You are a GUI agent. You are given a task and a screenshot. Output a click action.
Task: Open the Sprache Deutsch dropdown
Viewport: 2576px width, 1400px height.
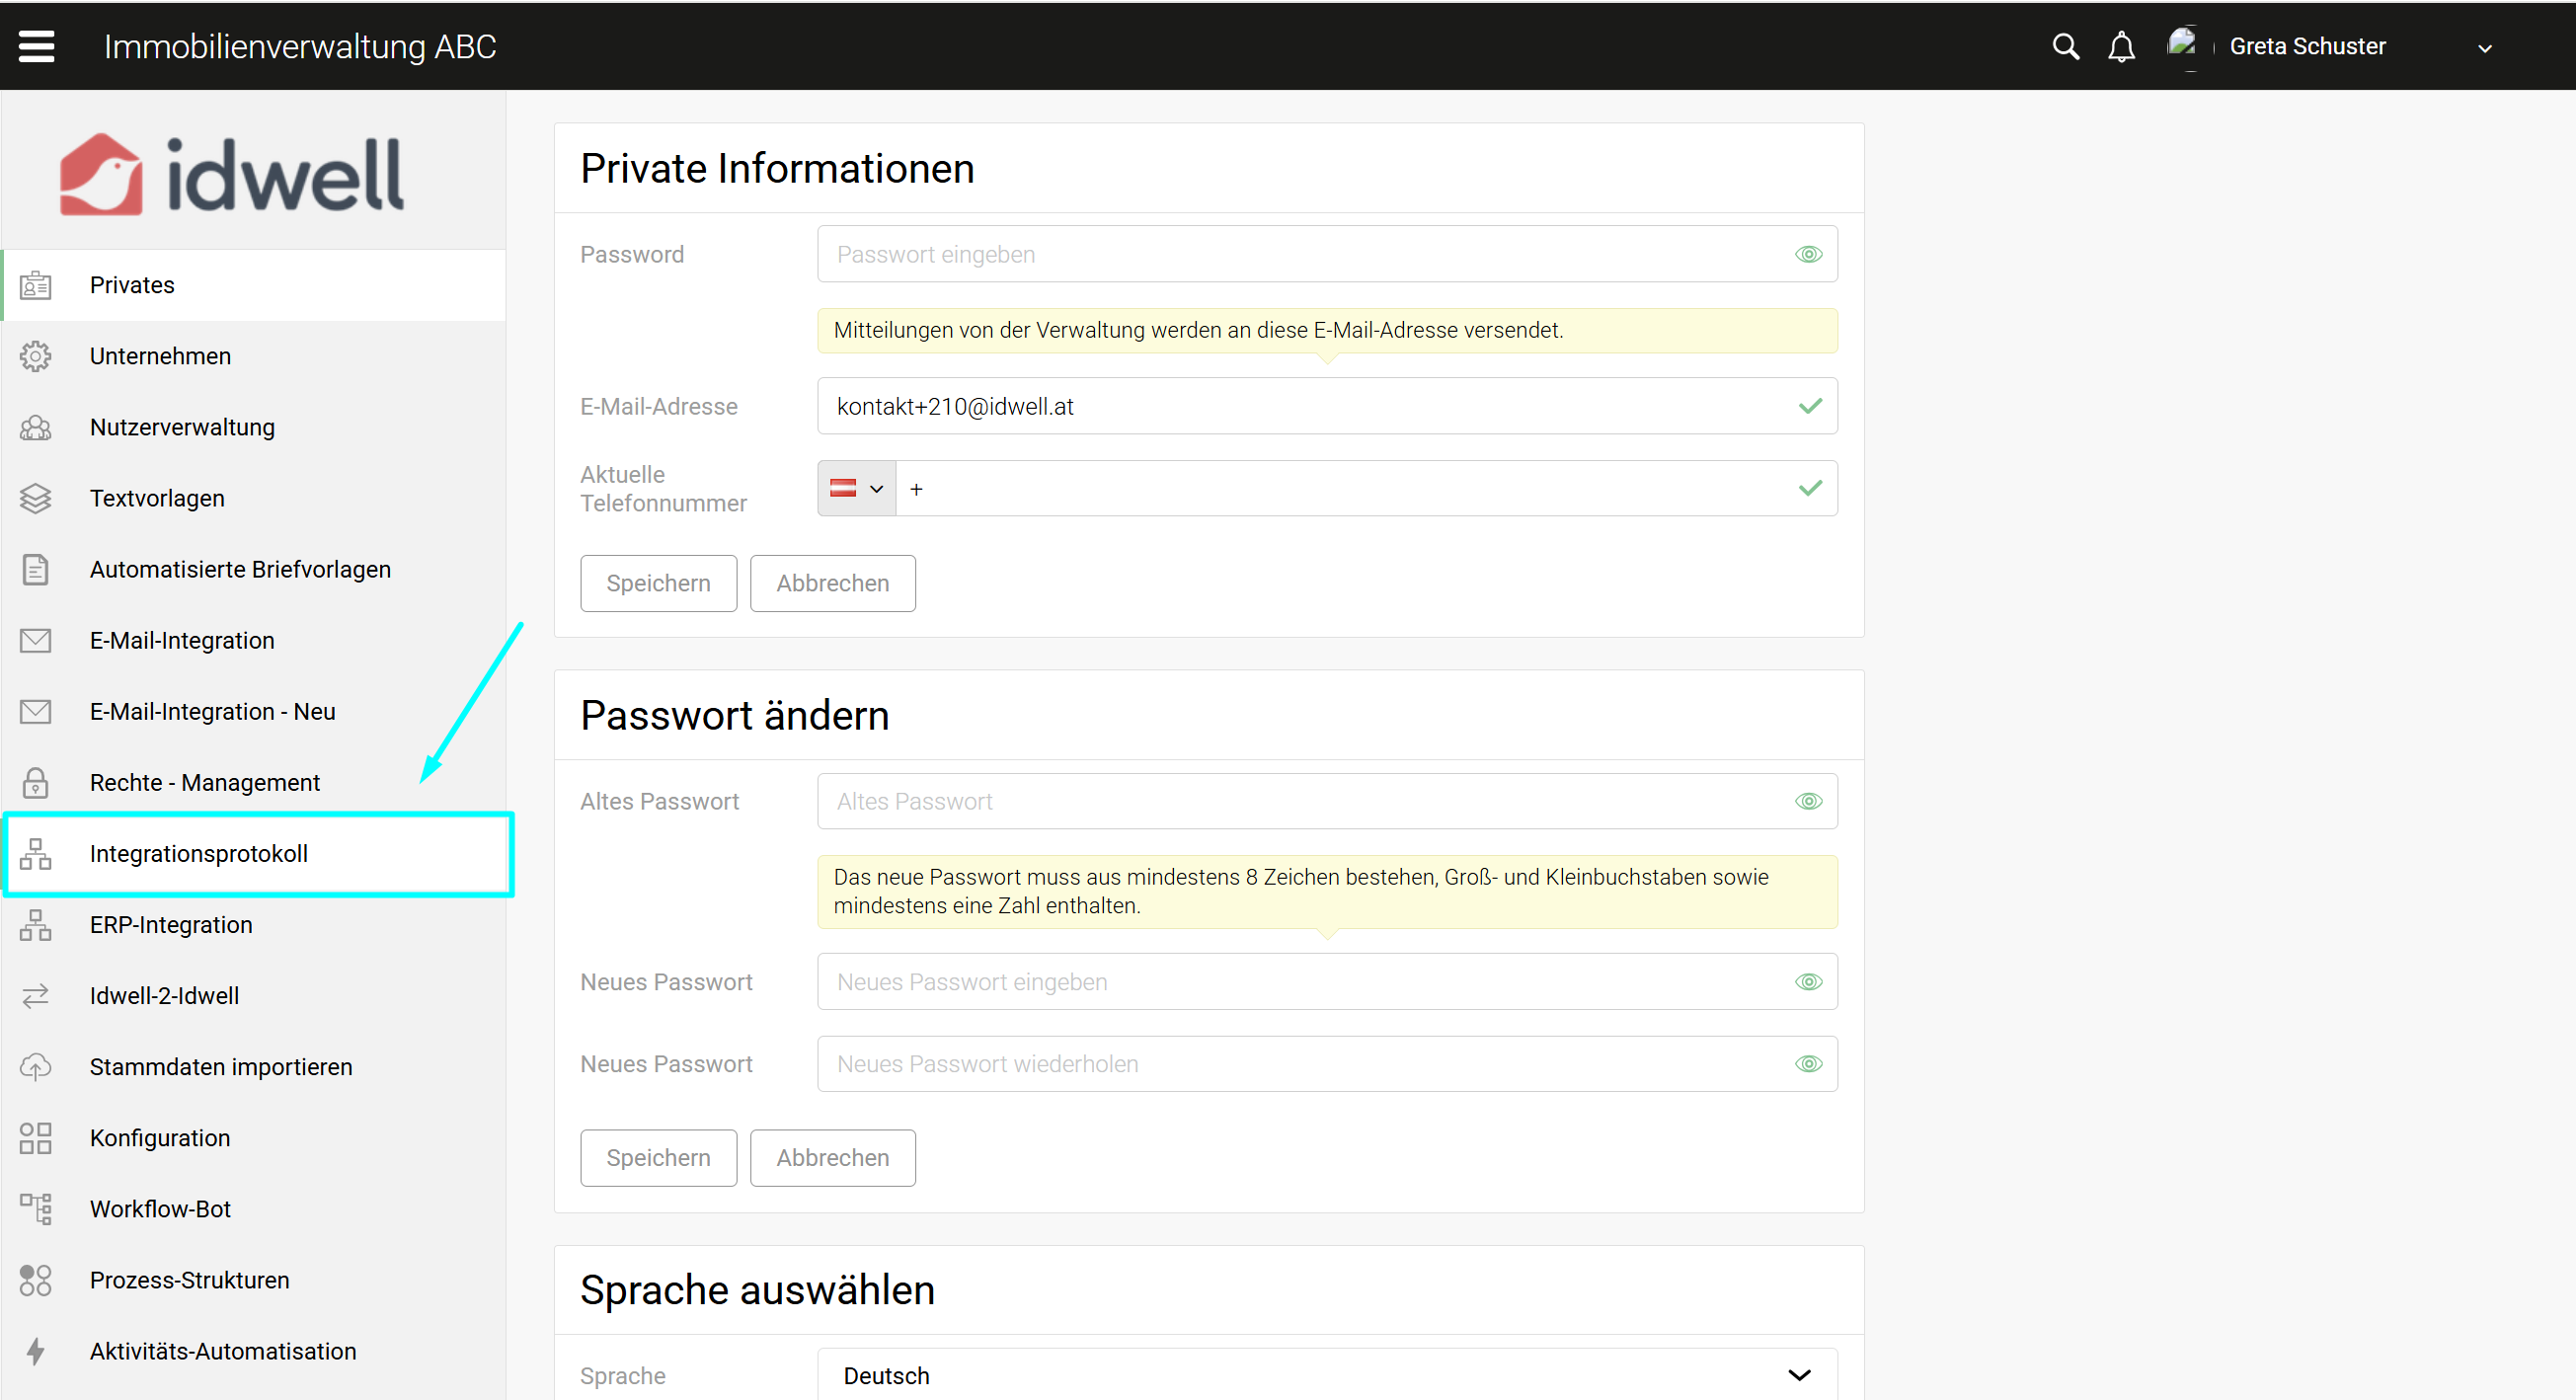tap(1326, 1375)
